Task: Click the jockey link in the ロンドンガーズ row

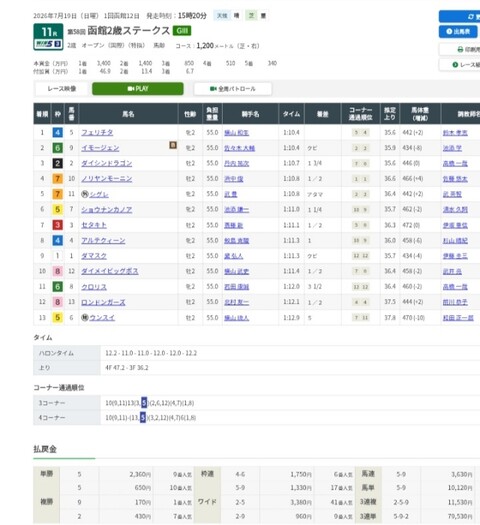Action: (x=236, y=302)
